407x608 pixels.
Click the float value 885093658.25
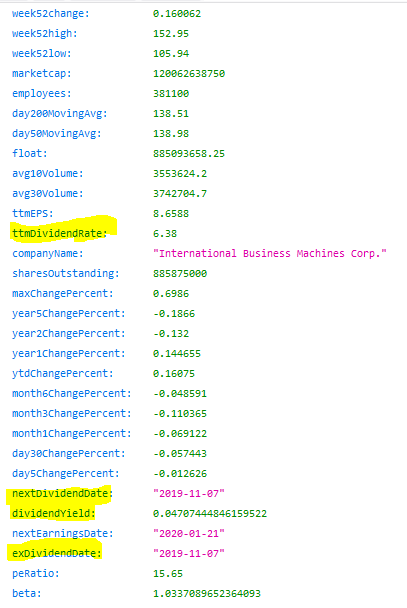click(x=189, y=154)
